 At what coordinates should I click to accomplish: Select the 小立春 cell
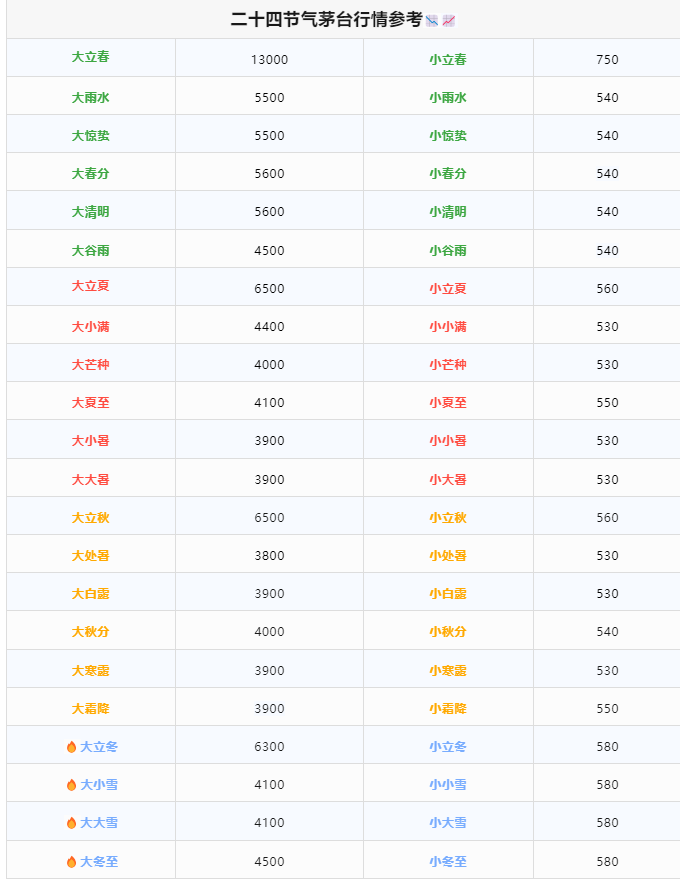448,60
